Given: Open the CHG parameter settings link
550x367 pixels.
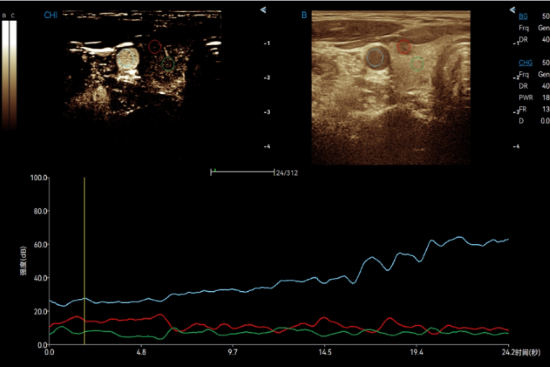Looking at the screenshot, I should 525,63.
